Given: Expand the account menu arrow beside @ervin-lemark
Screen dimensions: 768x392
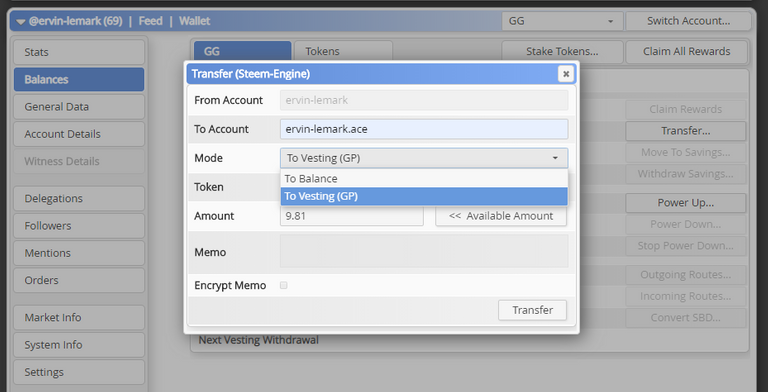Looking at the screenshot, I should (x=20, y=22).
